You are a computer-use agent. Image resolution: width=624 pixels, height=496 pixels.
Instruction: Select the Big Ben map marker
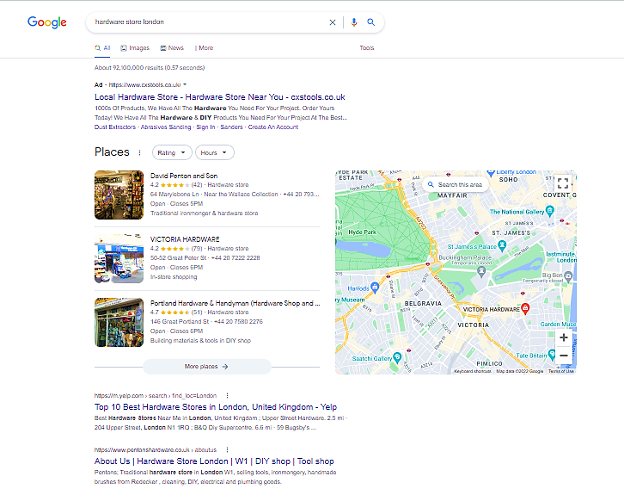coord(568,275)
